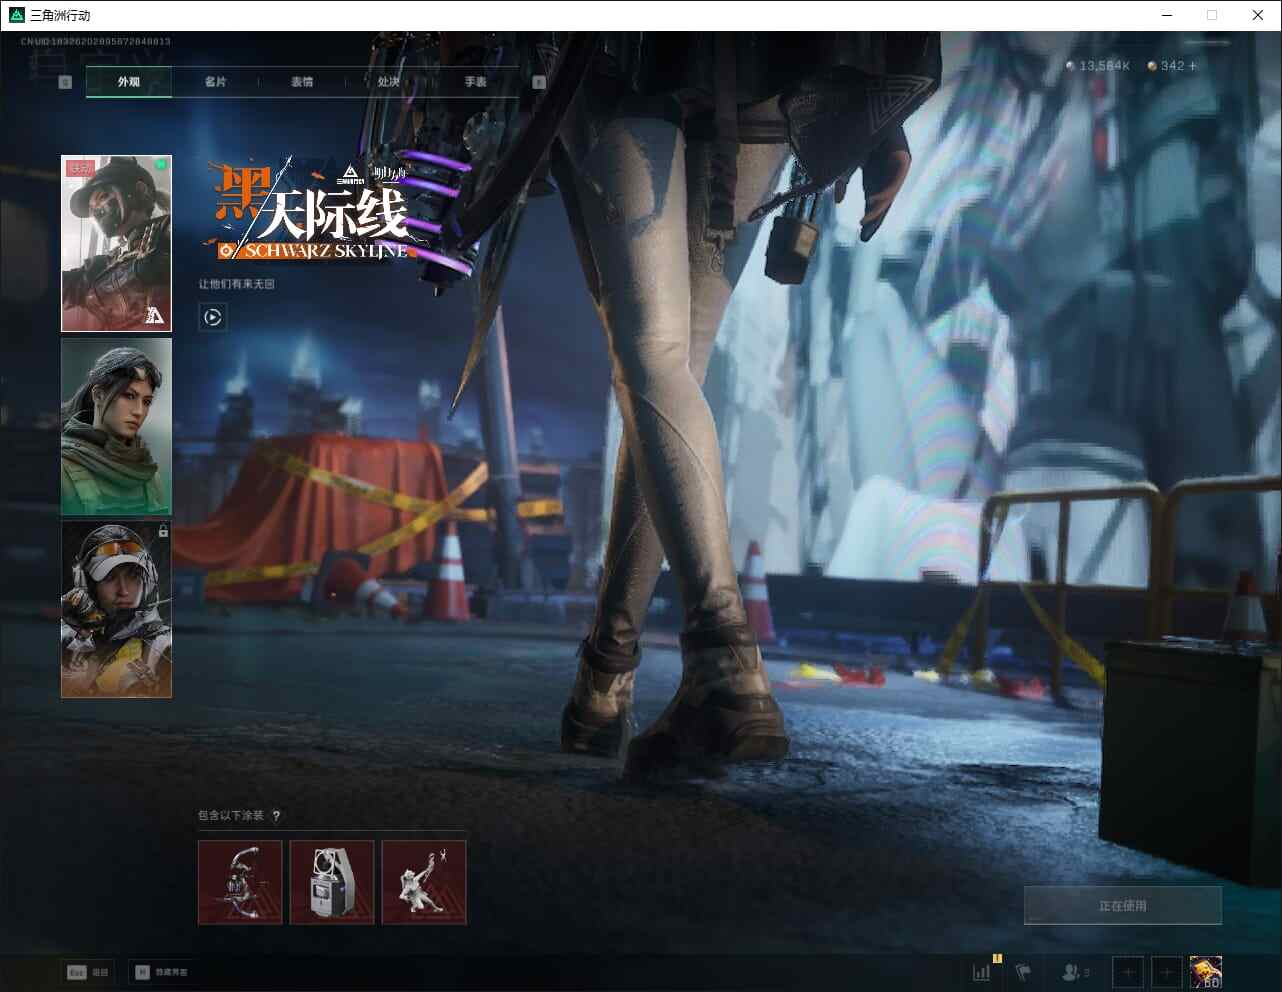This screenshot has height=992, width=1282.
Task: Add currency with the plus next to 342
Action: 1192,66
